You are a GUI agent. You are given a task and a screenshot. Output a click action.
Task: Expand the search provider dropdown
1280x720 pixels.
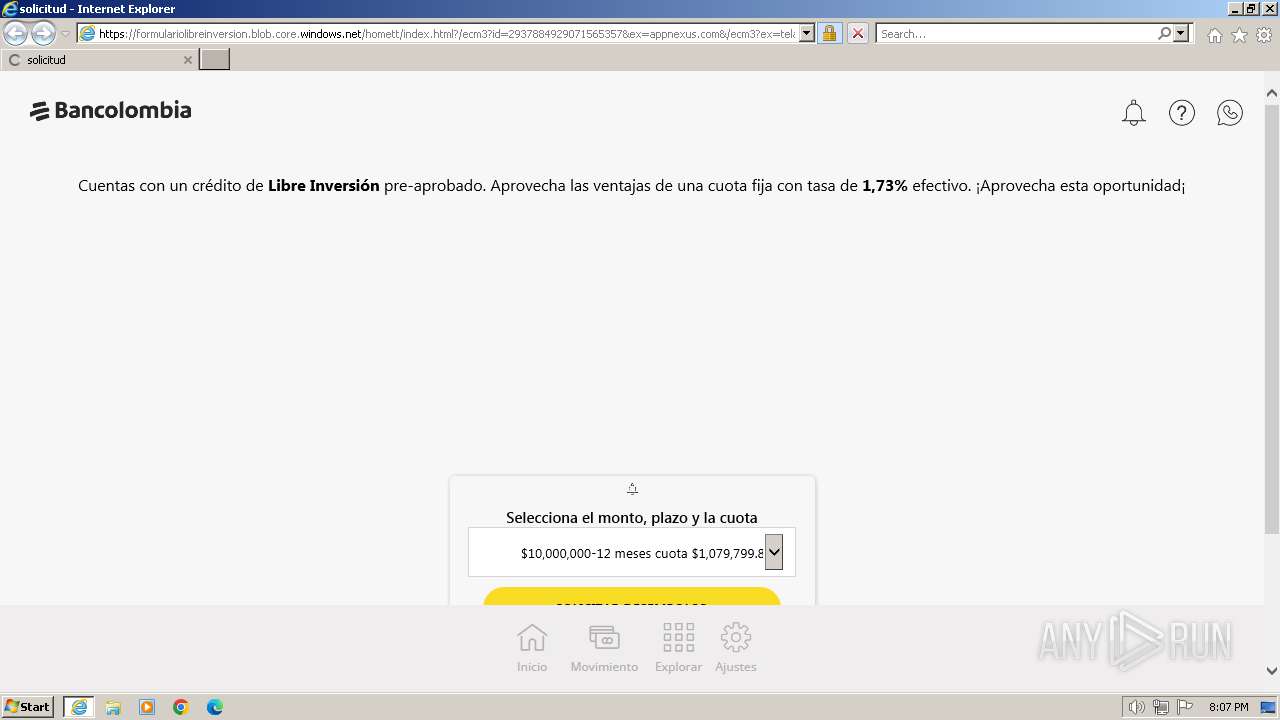1182,33
